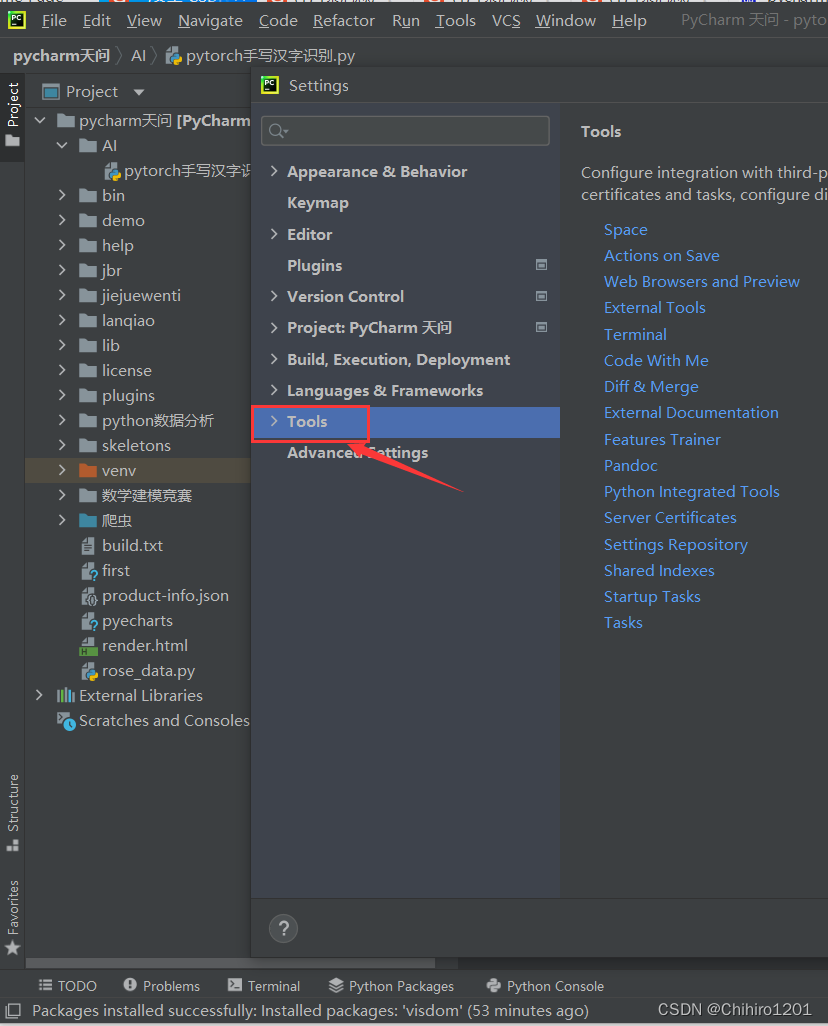The image size is (828, 1026).
Task: Select Keymap in settings list
Action: (317, 203)
